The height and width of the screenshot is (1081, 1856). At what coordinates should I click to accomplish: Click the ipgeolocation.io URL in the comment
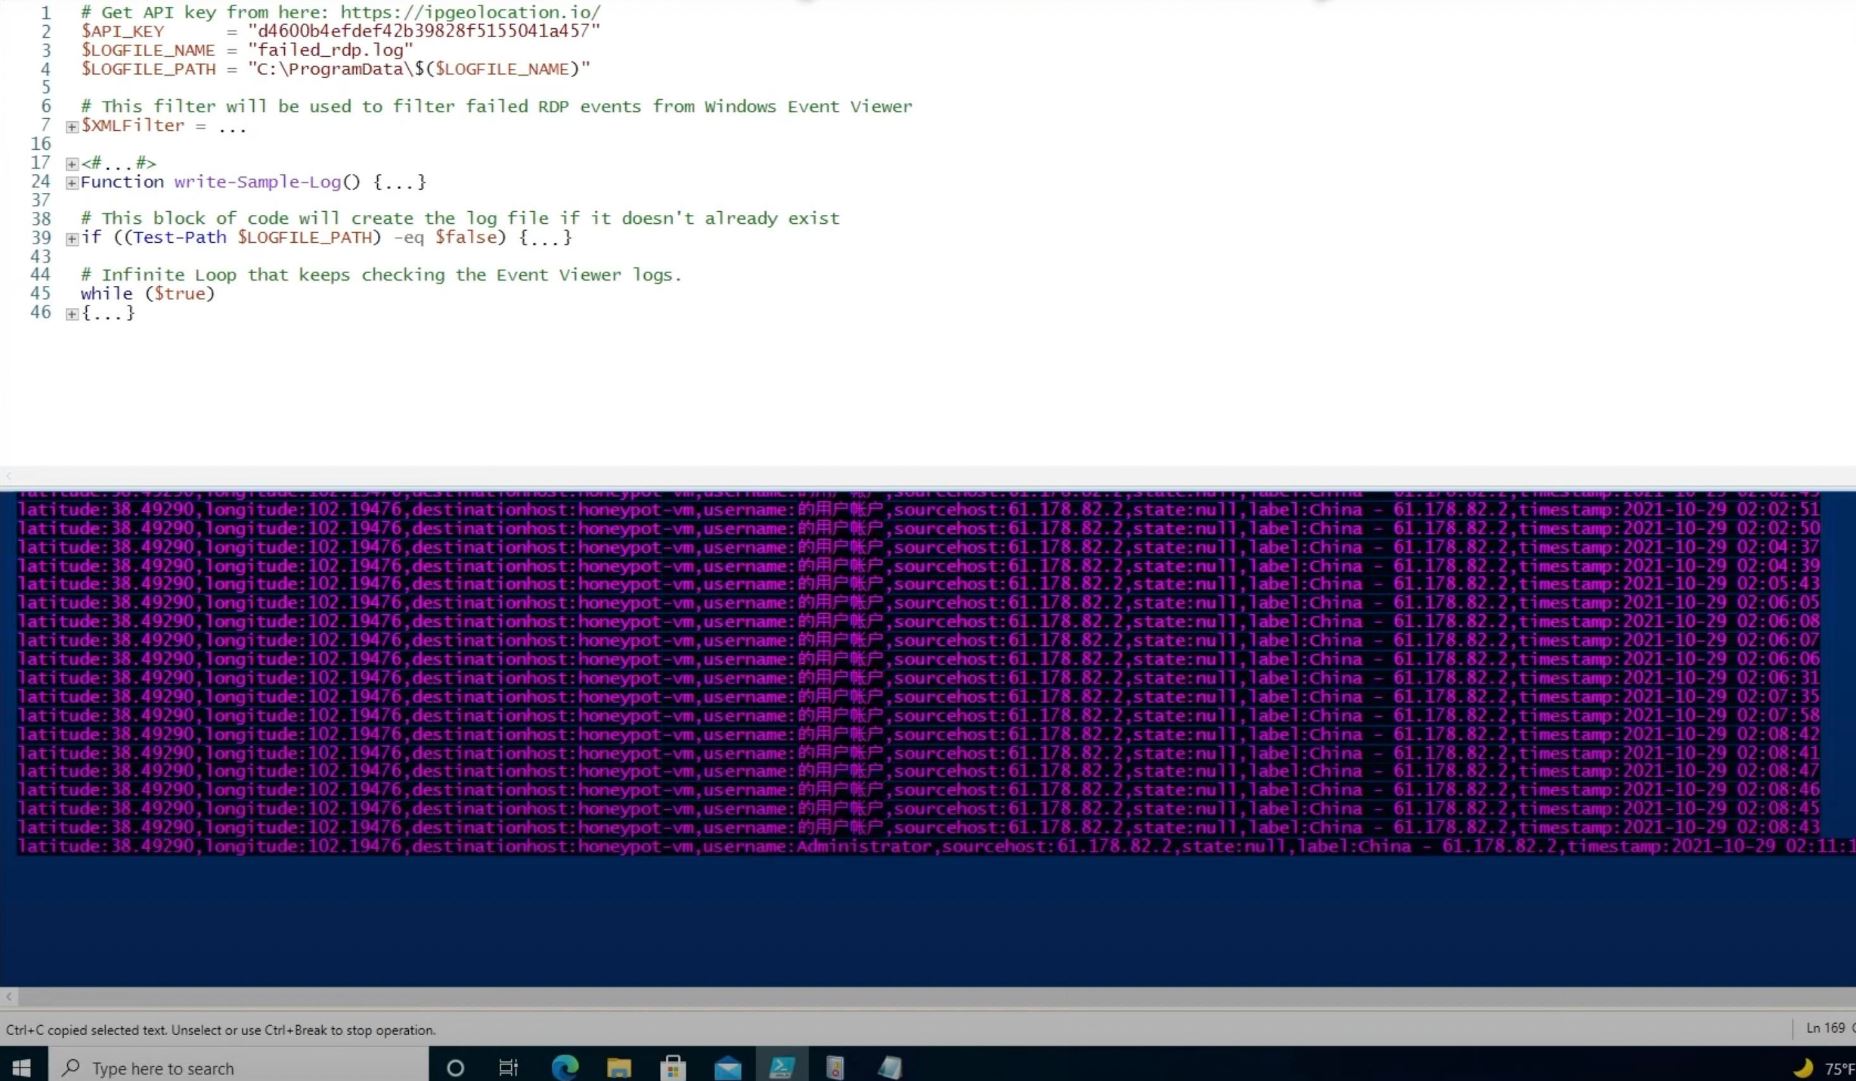[470, 12]
